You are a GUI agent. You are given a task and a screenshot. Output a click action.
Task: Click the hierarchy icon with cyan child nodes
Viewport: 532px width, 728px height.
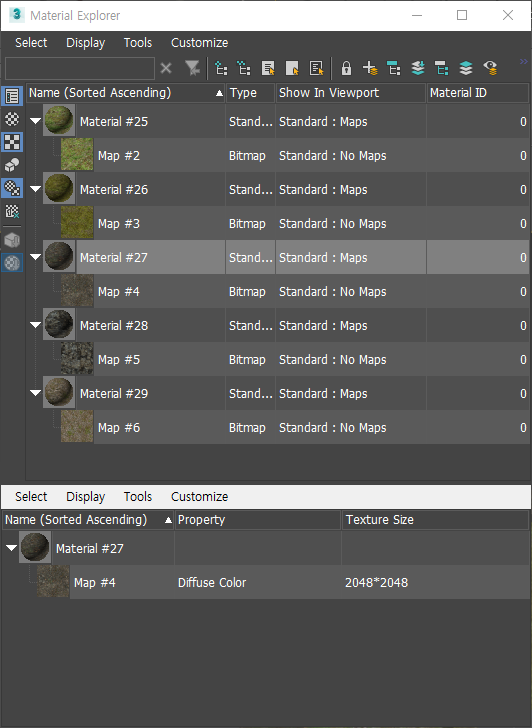point(441,69)
